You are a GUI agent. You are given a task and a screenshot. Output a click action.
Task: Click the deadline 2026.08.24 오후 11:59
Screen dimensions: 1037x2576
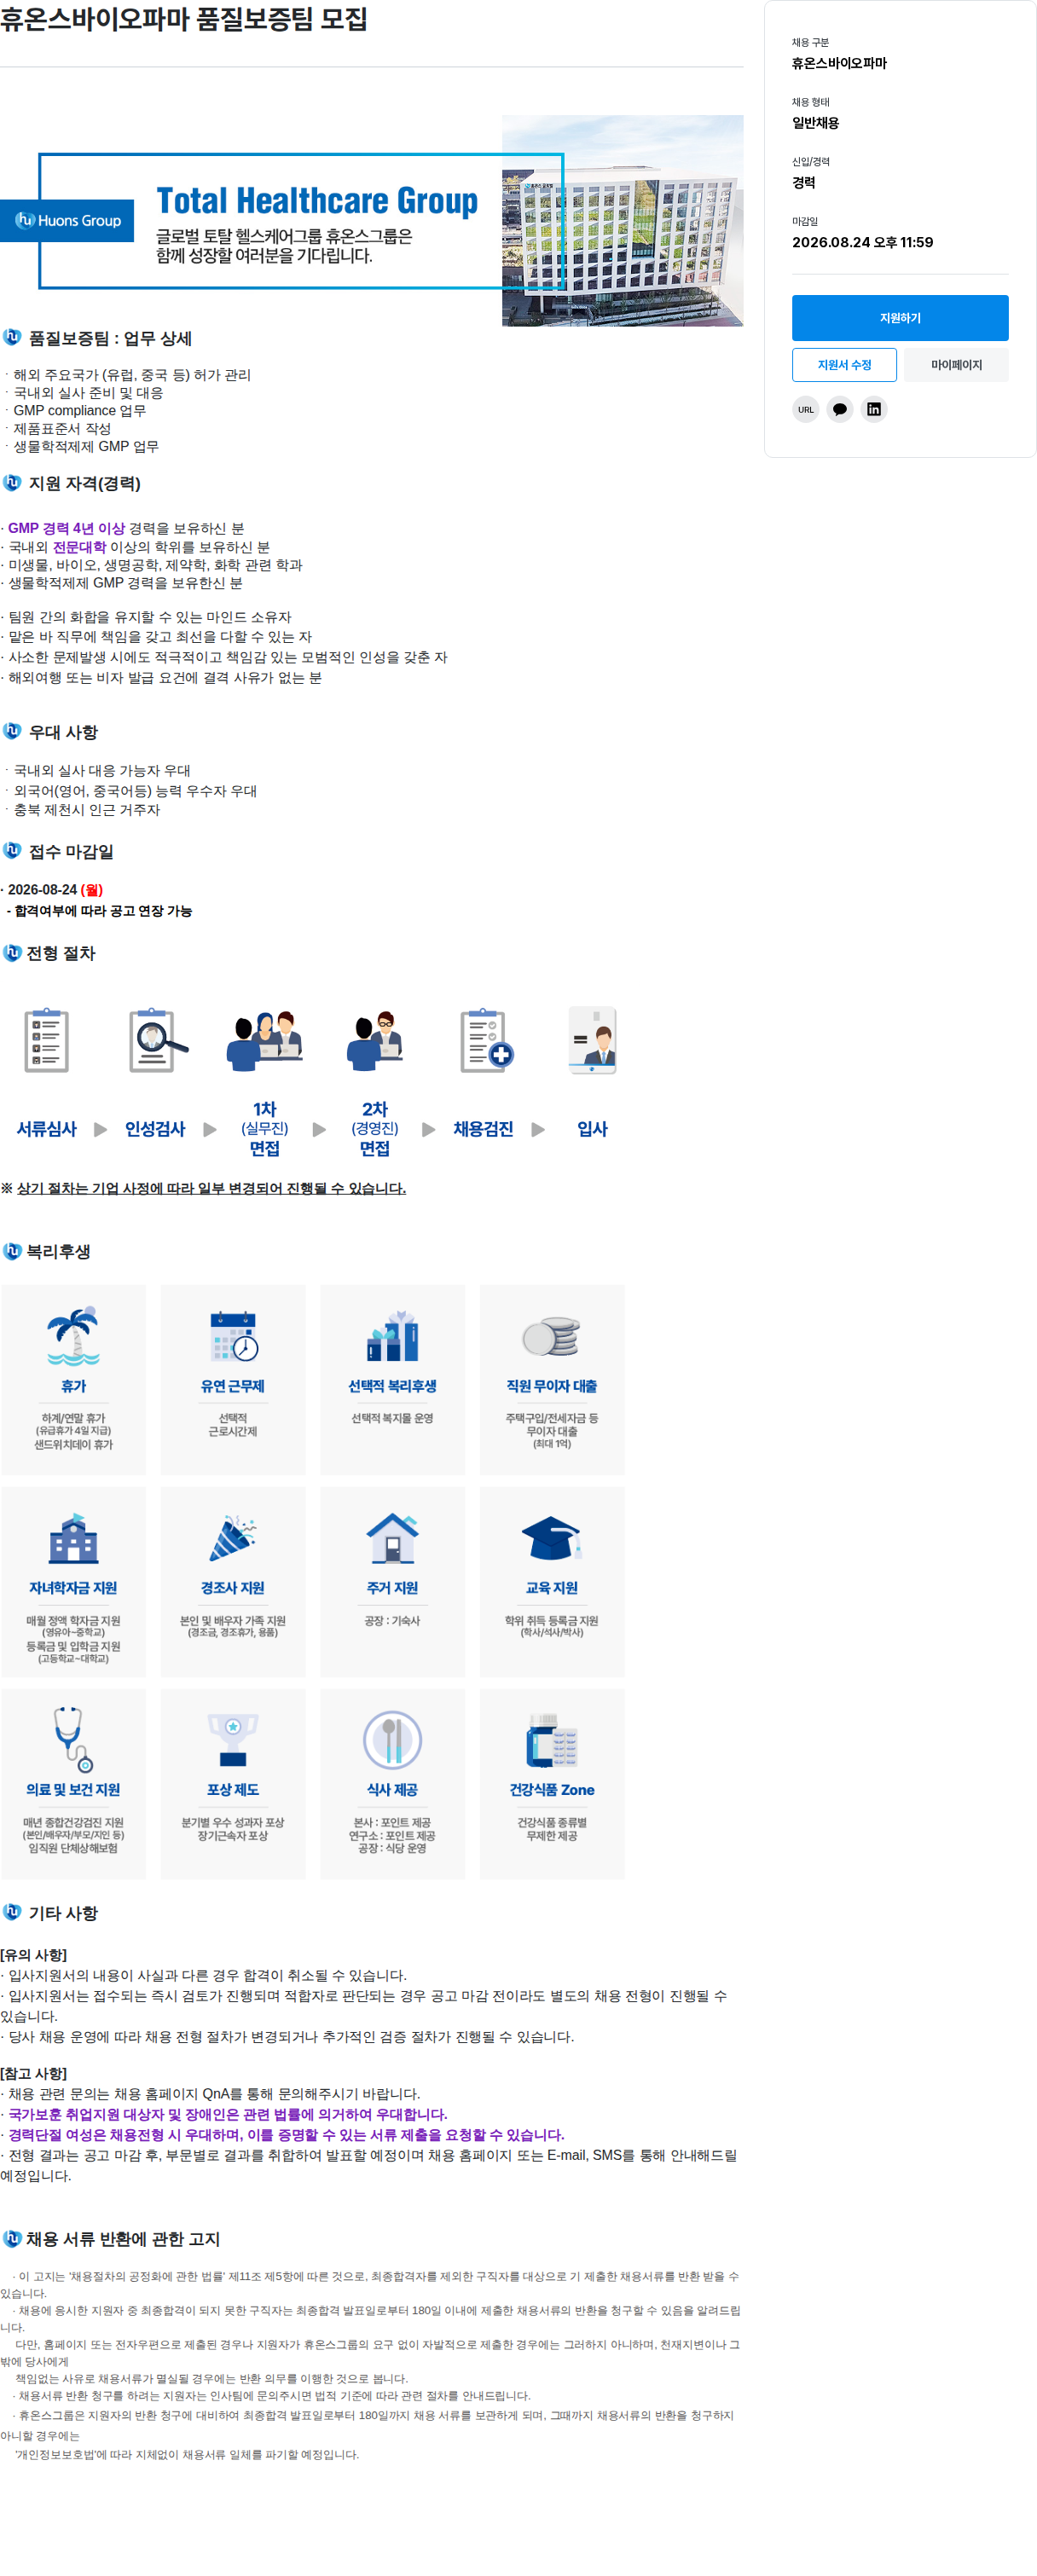click(862, 242)
